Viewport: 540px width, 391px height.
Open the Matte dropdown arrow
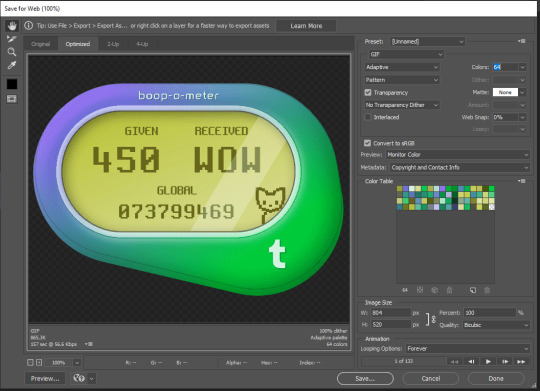522,92
